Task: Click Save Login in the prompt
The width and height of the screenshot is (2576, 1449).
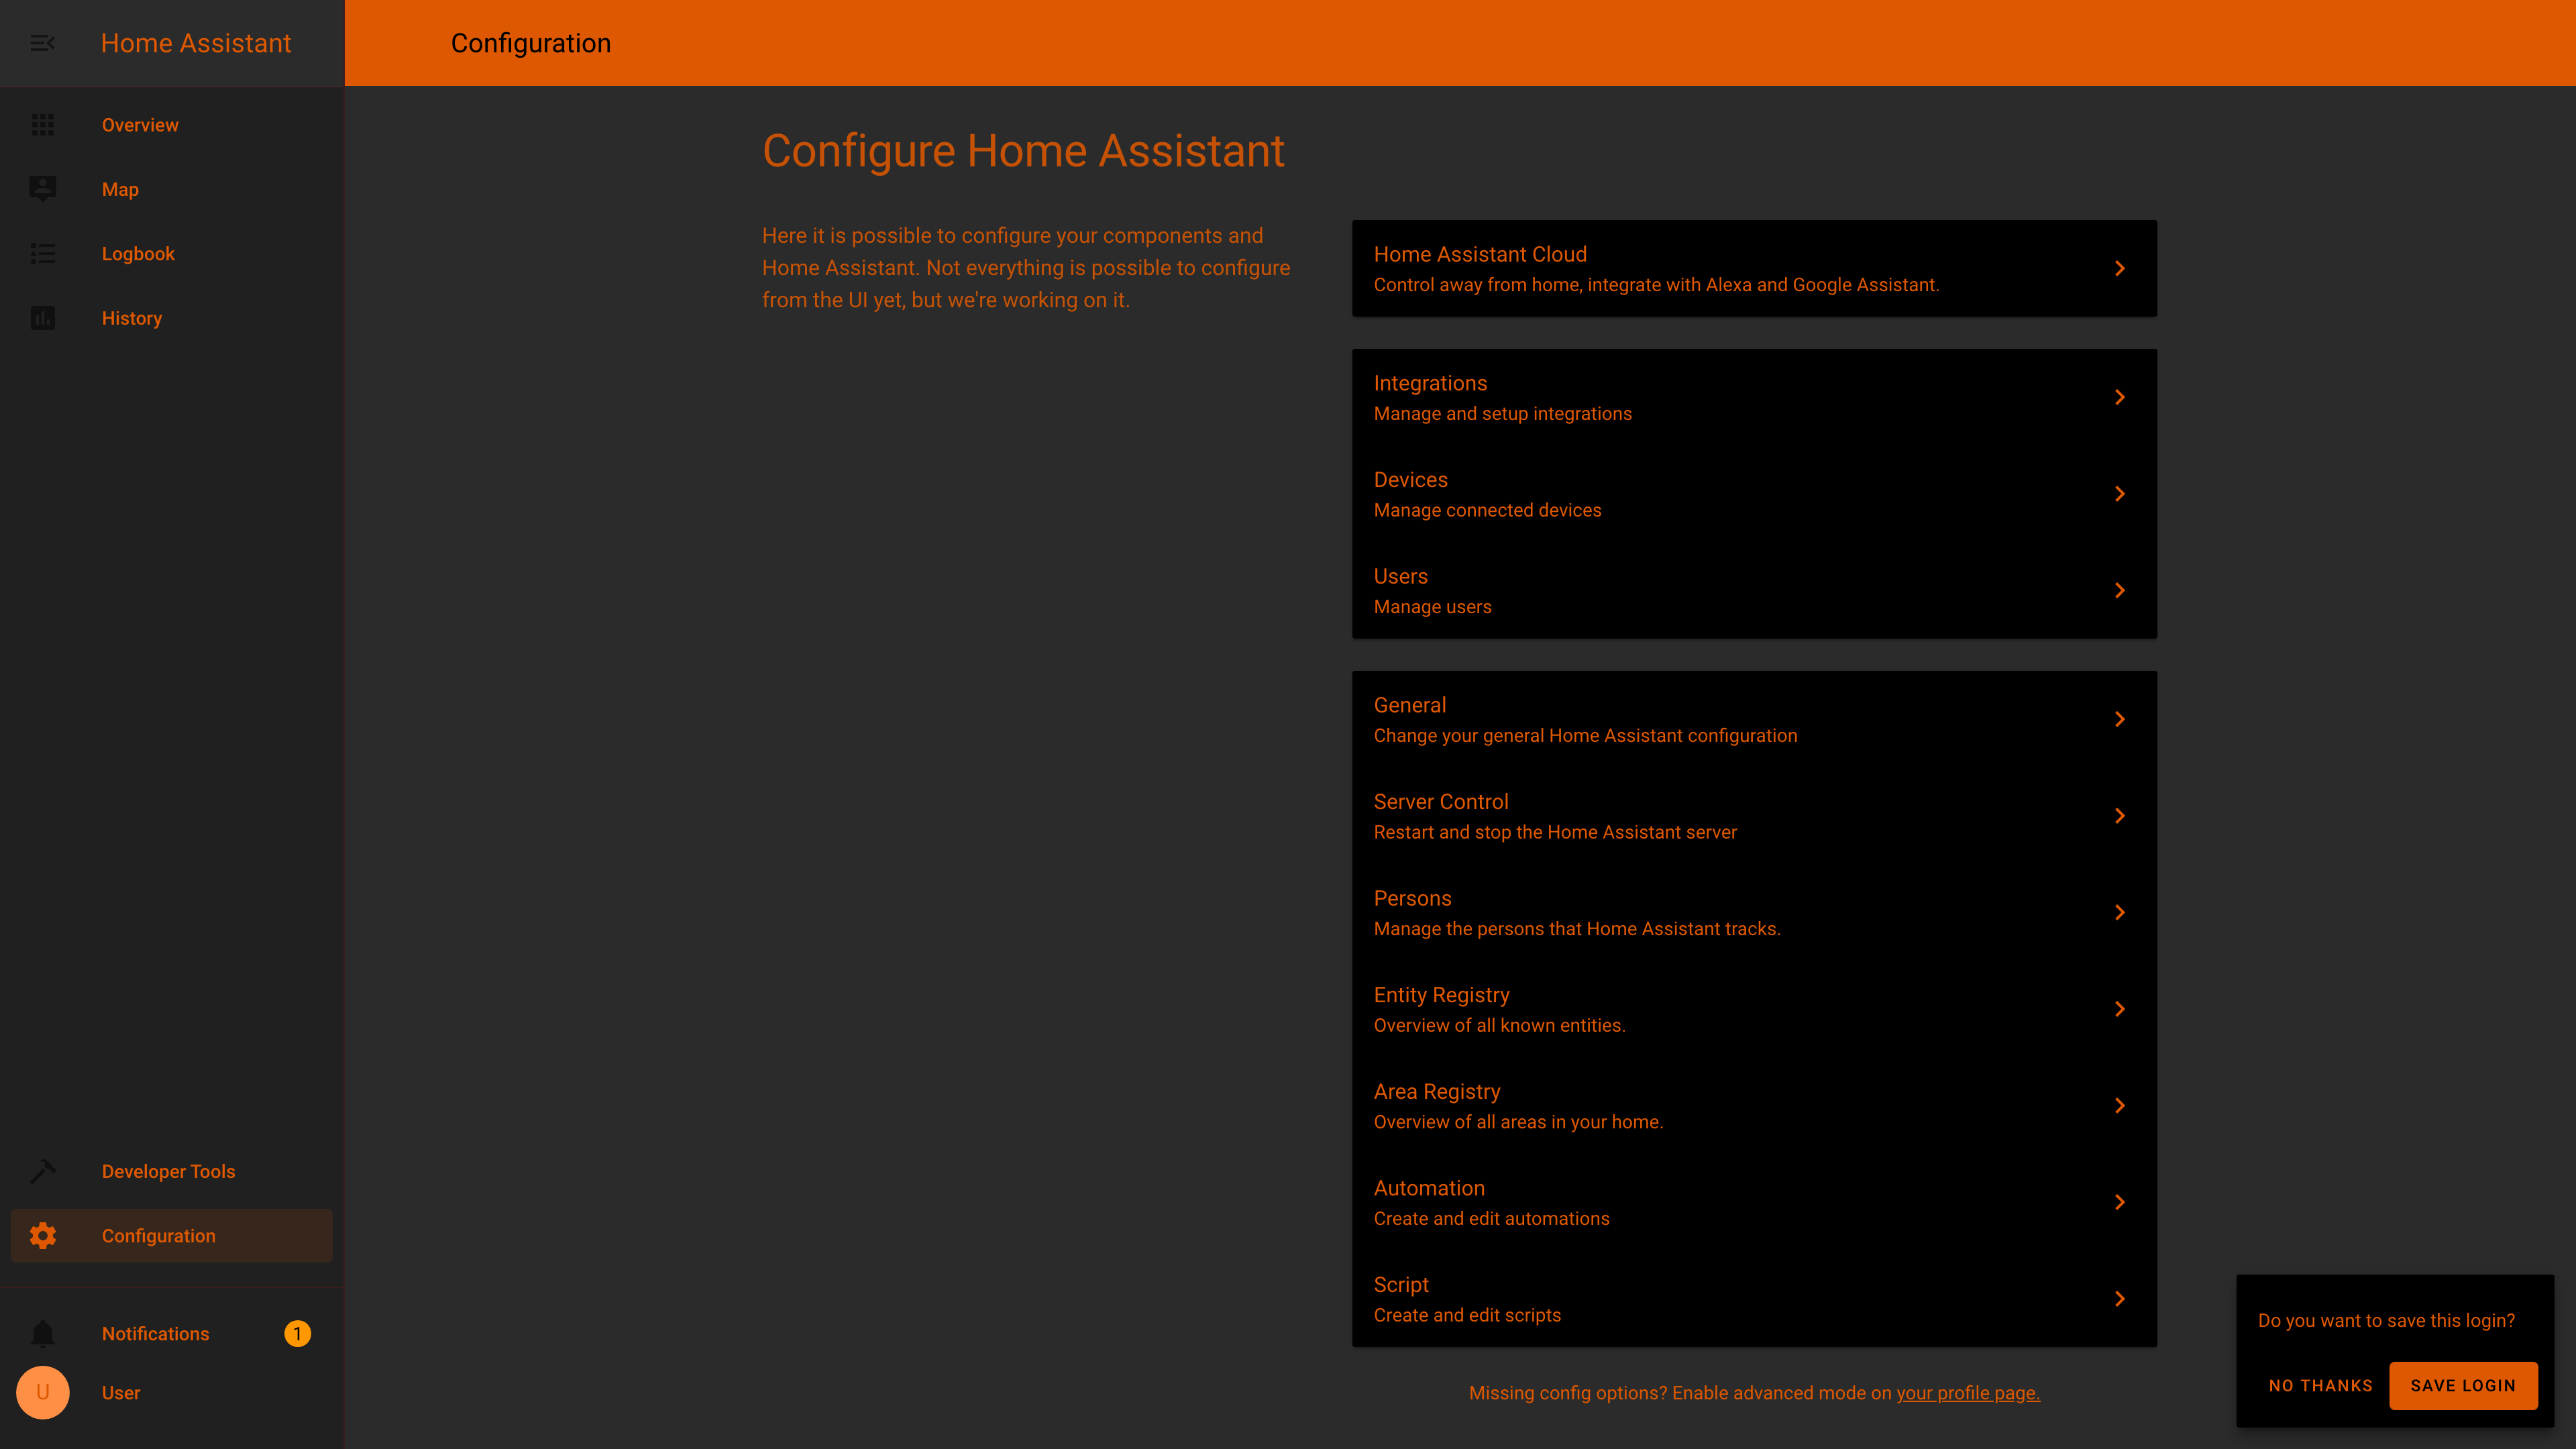Action: click(2463, 1385)
